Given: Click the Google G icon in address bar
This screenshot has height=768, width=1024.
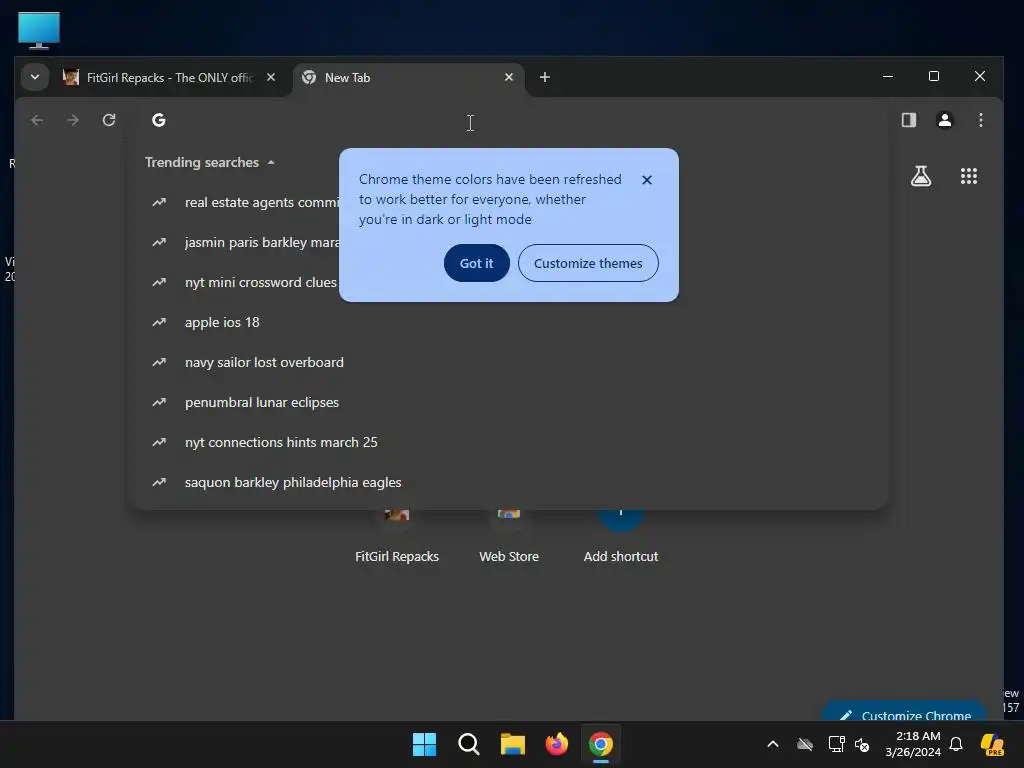Looking at the screenshot, I should point(159,120).
